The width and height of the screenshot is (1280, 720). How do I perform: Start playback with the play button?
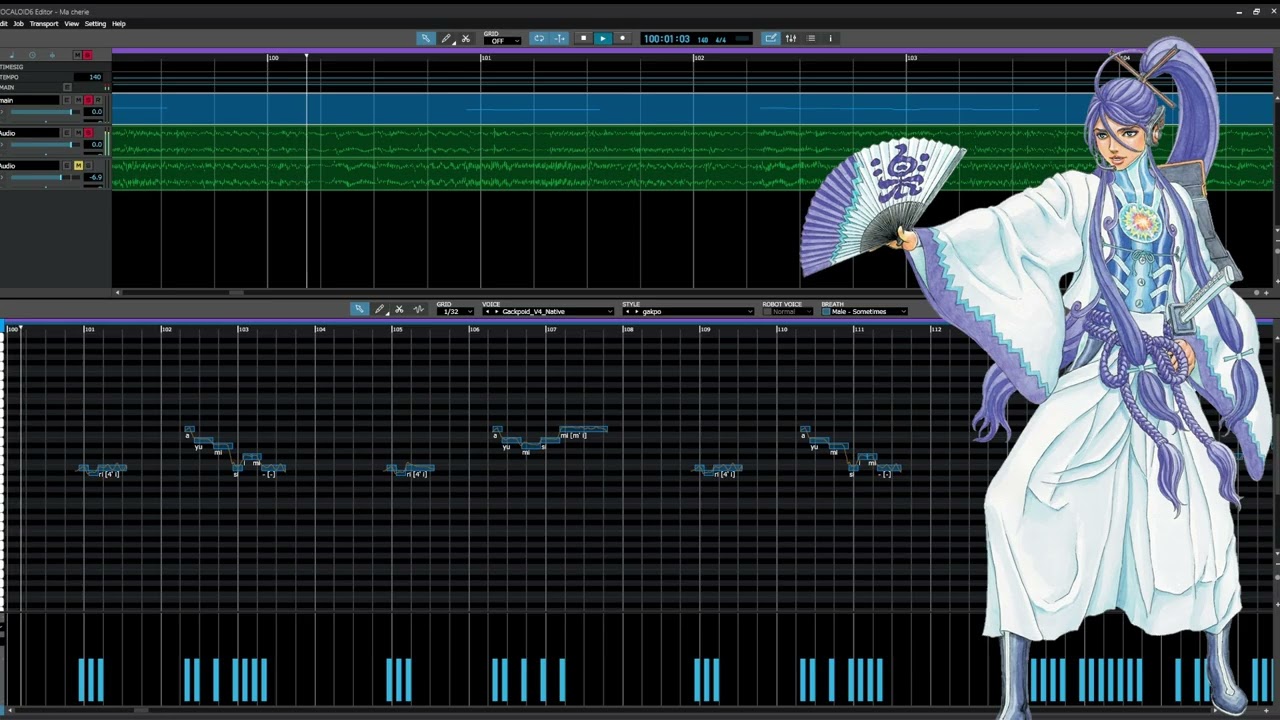click(x=602, y=38)
